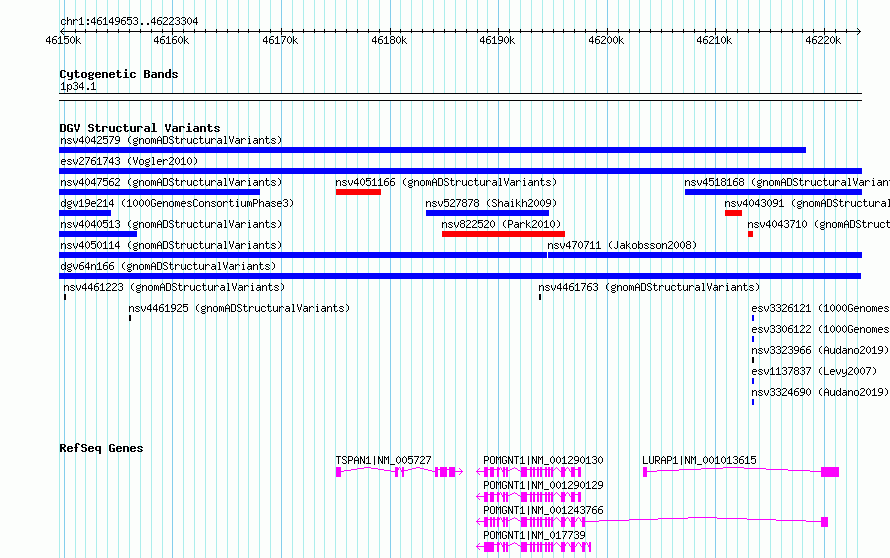Open variant nsv4040513 label

point(171,224)
